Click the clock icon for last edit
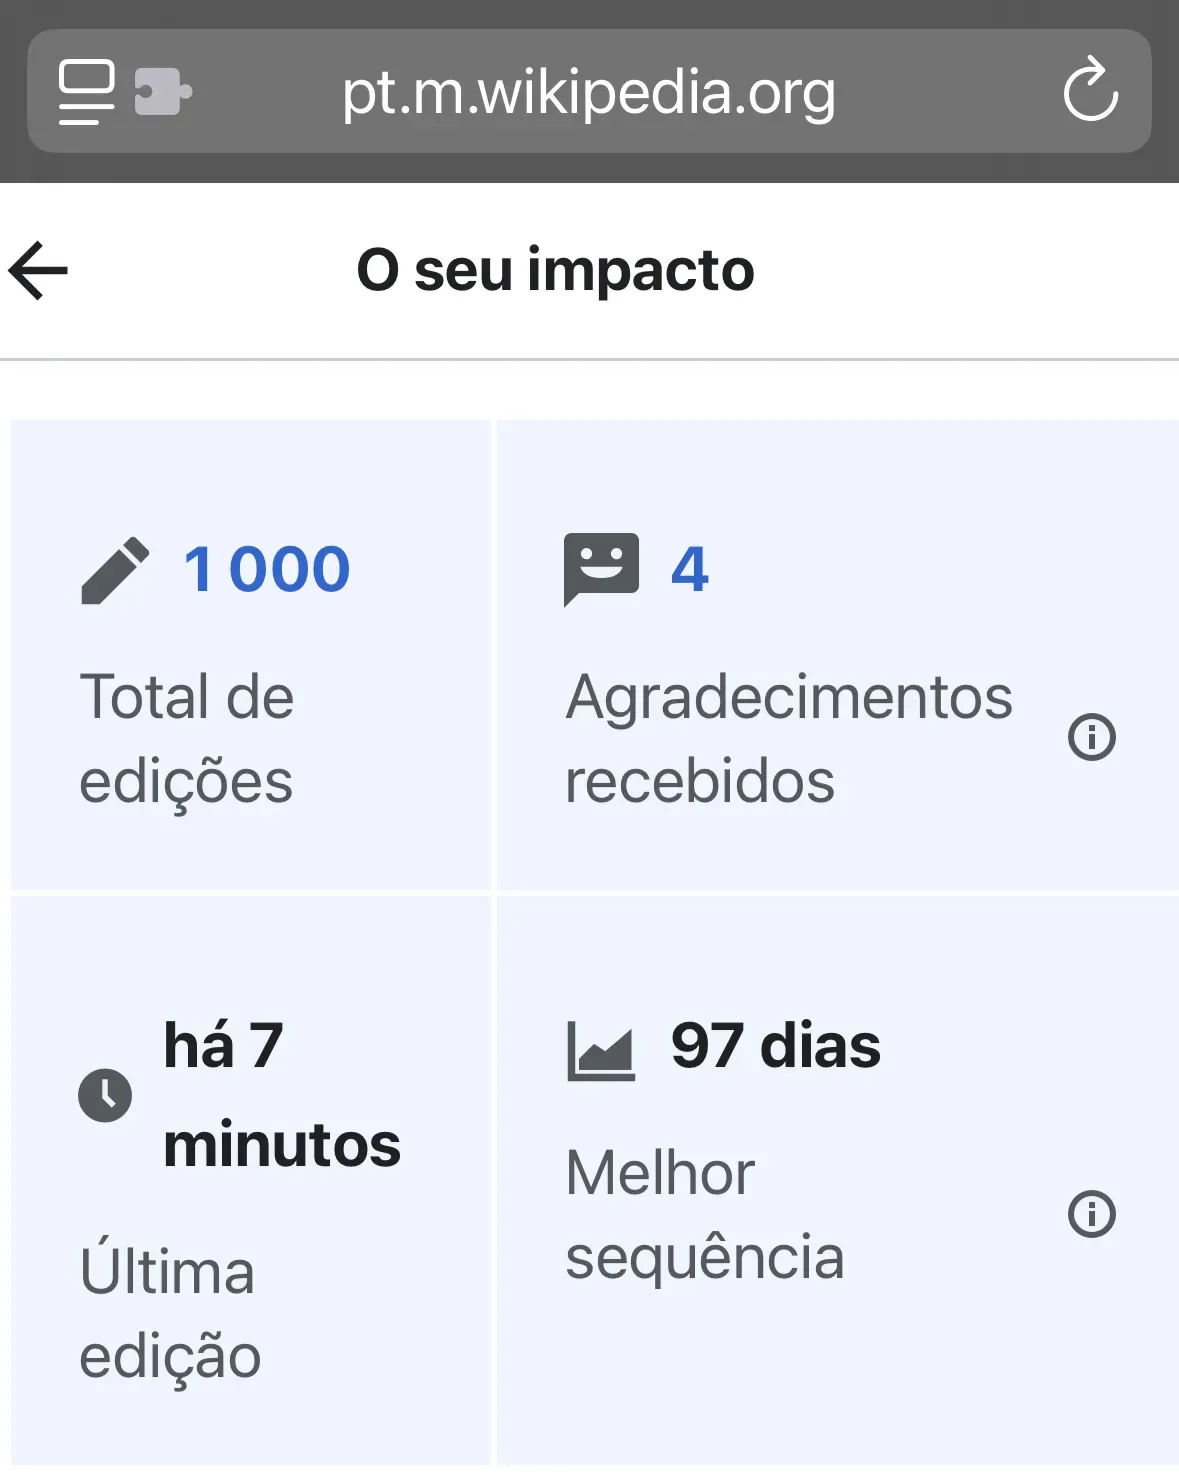 coord(105,1095)
